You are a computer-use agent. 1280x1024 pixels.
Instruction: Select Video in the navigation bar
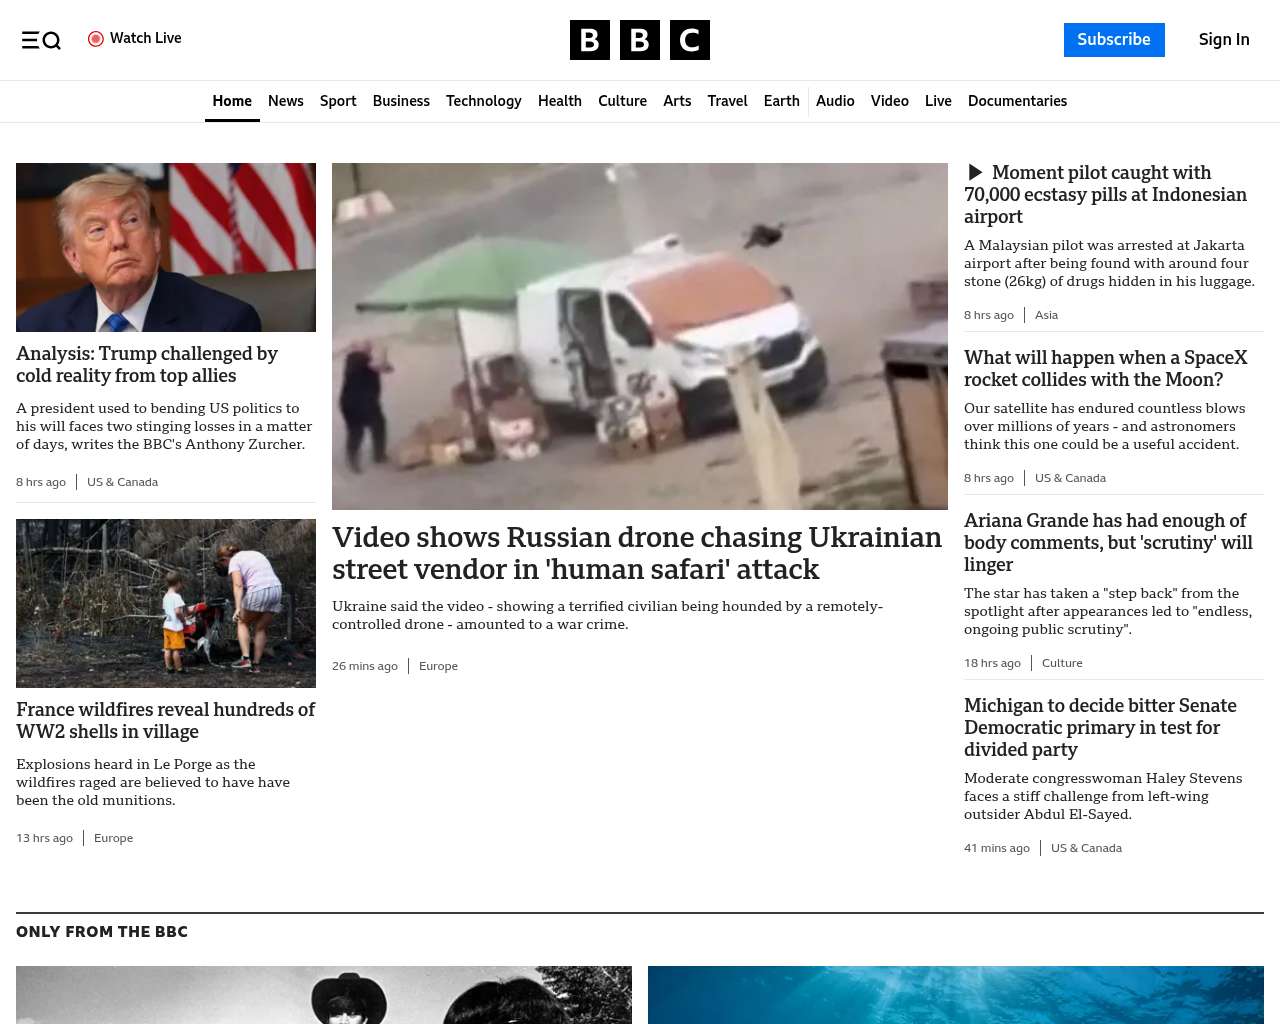(890, 101)
